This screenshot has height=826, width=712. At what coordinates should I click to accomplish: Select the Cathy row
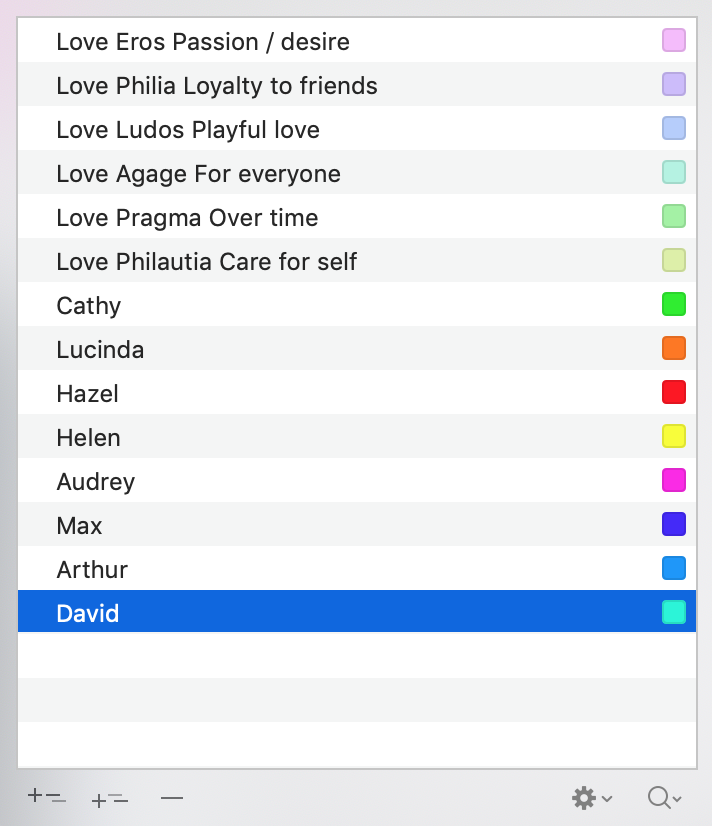(x=357, y=304)
